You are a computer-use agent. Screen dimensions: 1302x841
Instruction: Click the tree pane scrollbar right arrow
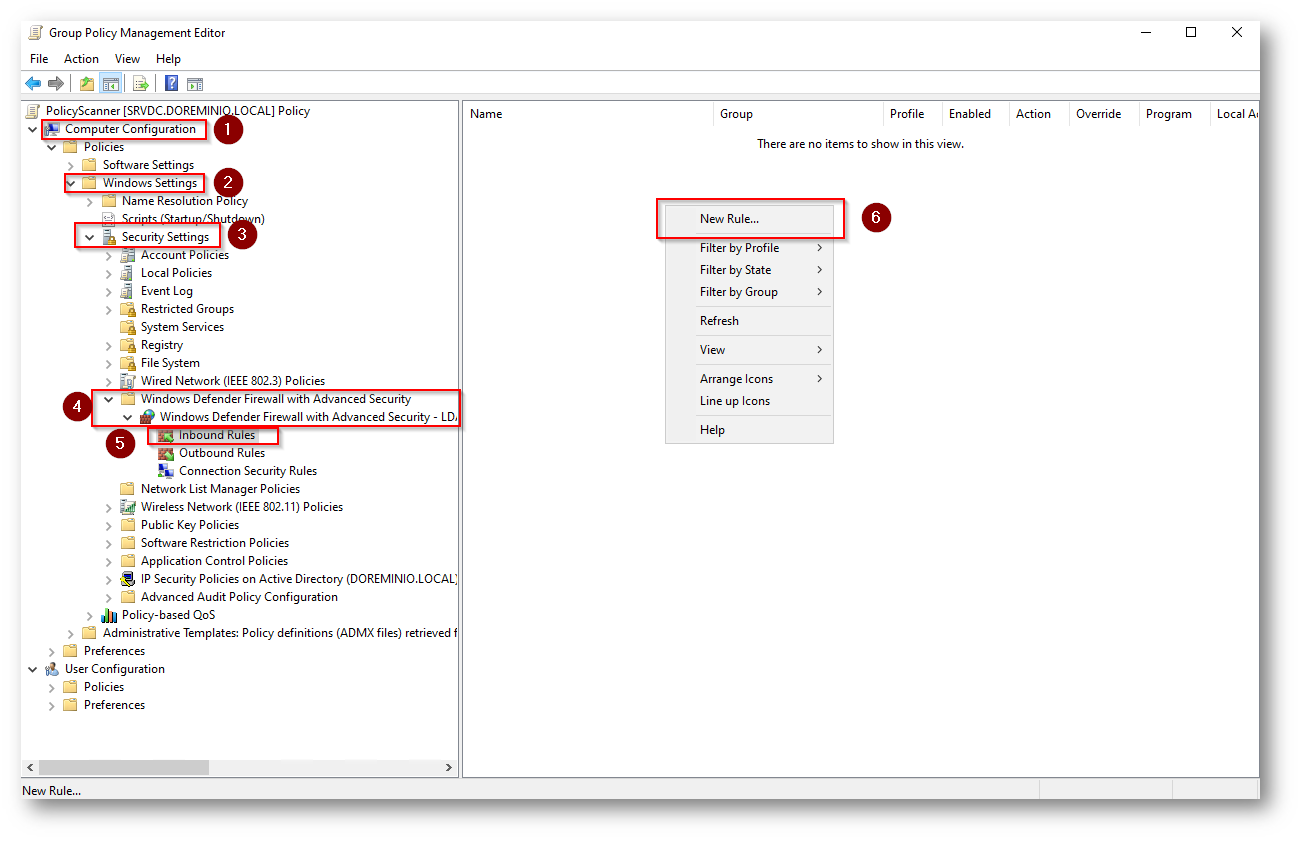pos(449,767)
